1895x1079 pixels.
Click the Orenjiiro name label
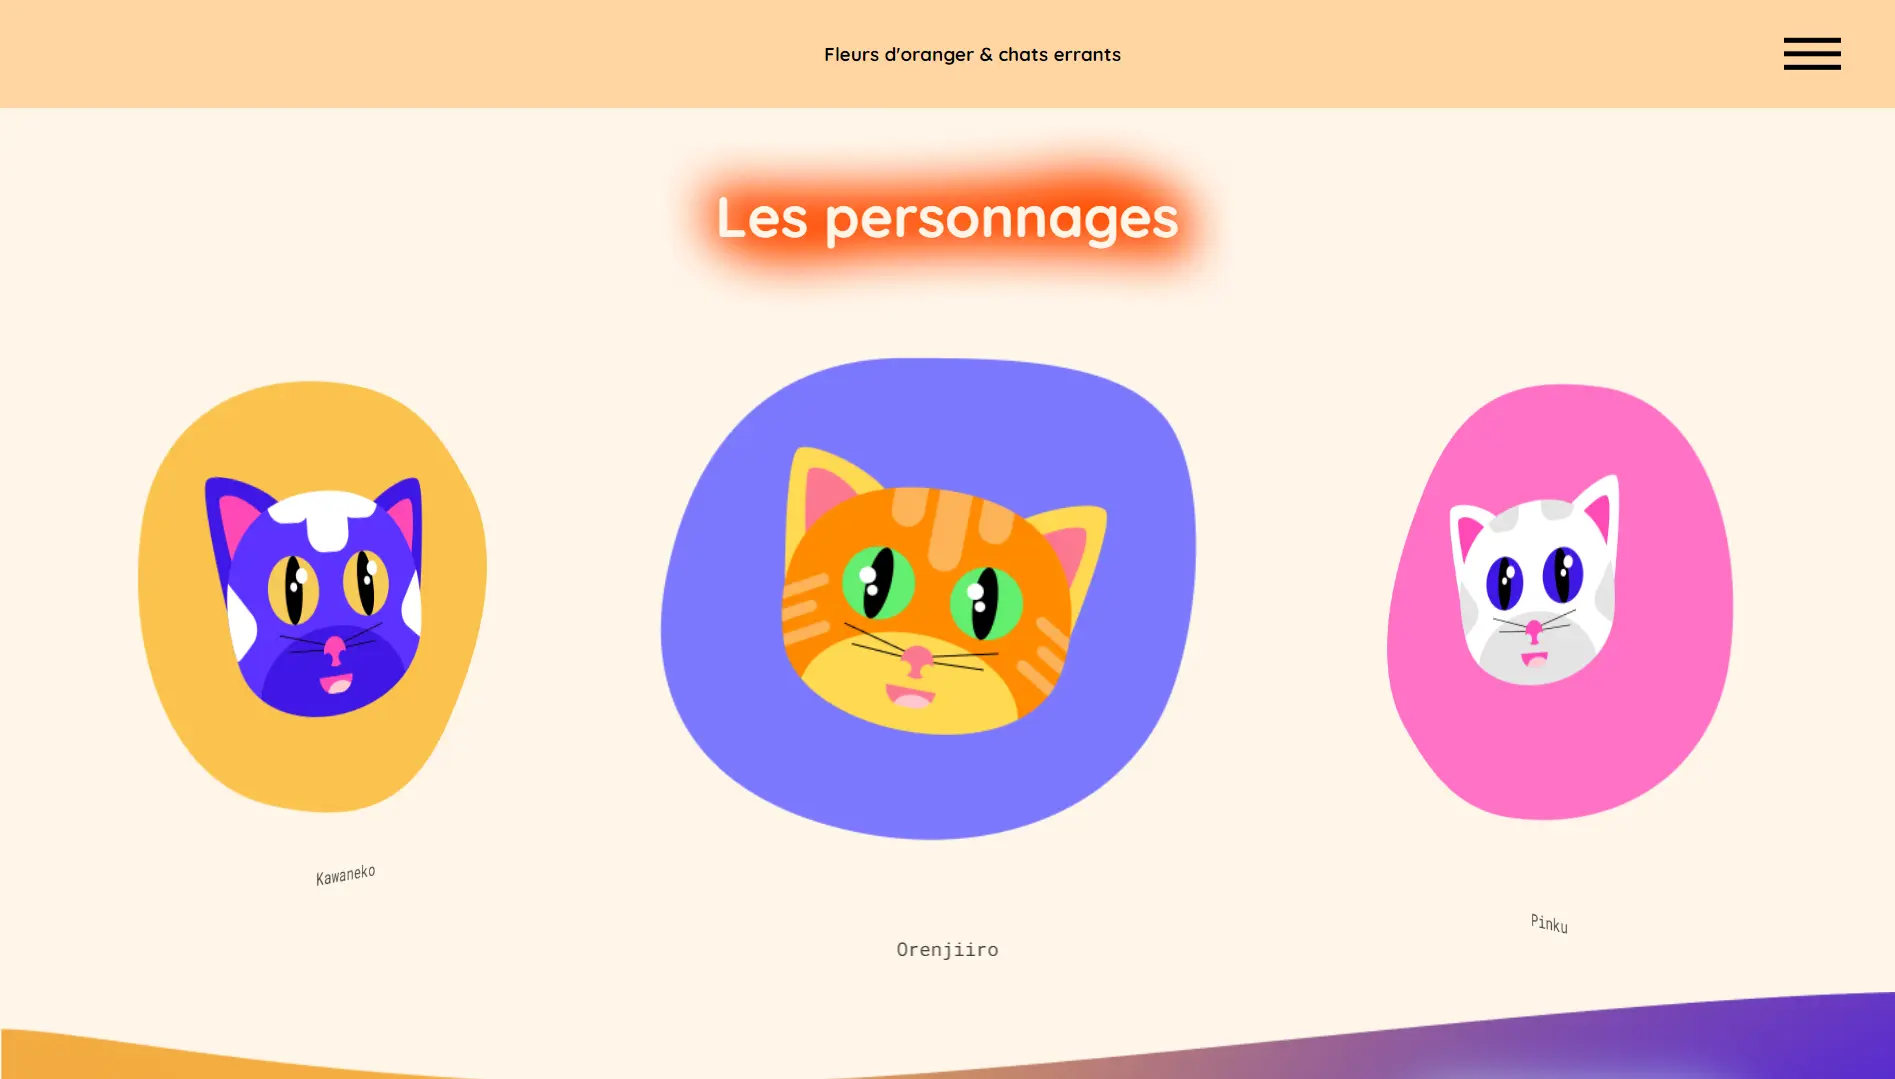coord(947,950)
